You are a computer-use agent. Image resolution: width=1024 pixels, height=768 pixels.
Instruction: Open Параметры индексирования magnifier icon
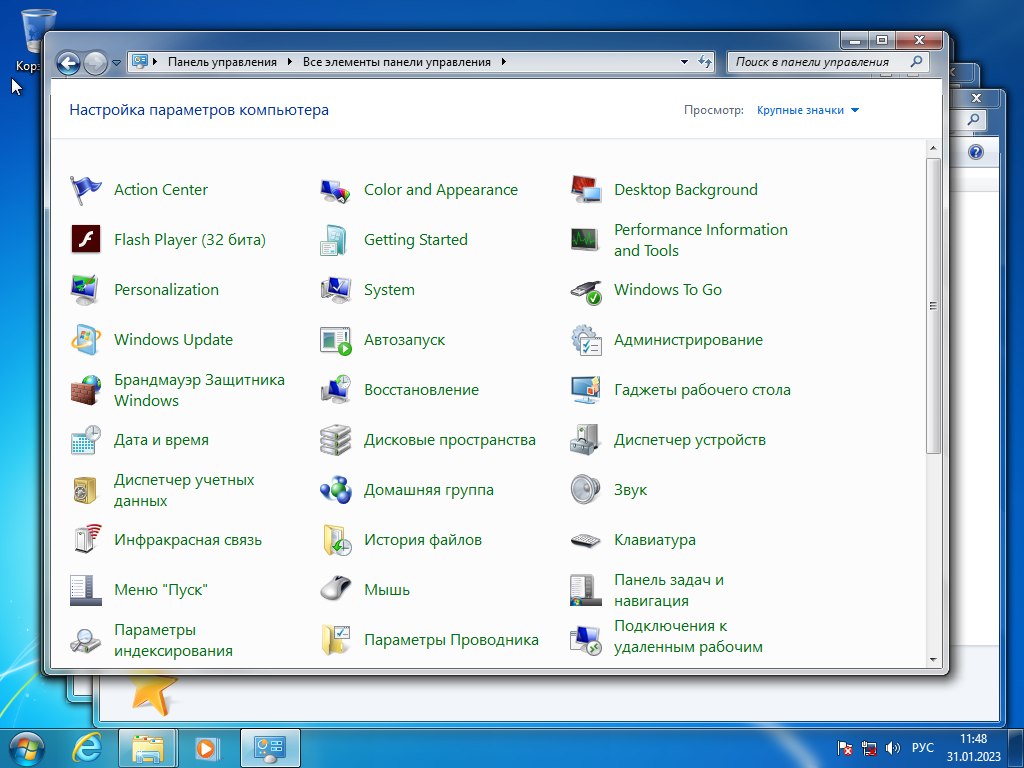pyautogui.click(x=86, y=640)
